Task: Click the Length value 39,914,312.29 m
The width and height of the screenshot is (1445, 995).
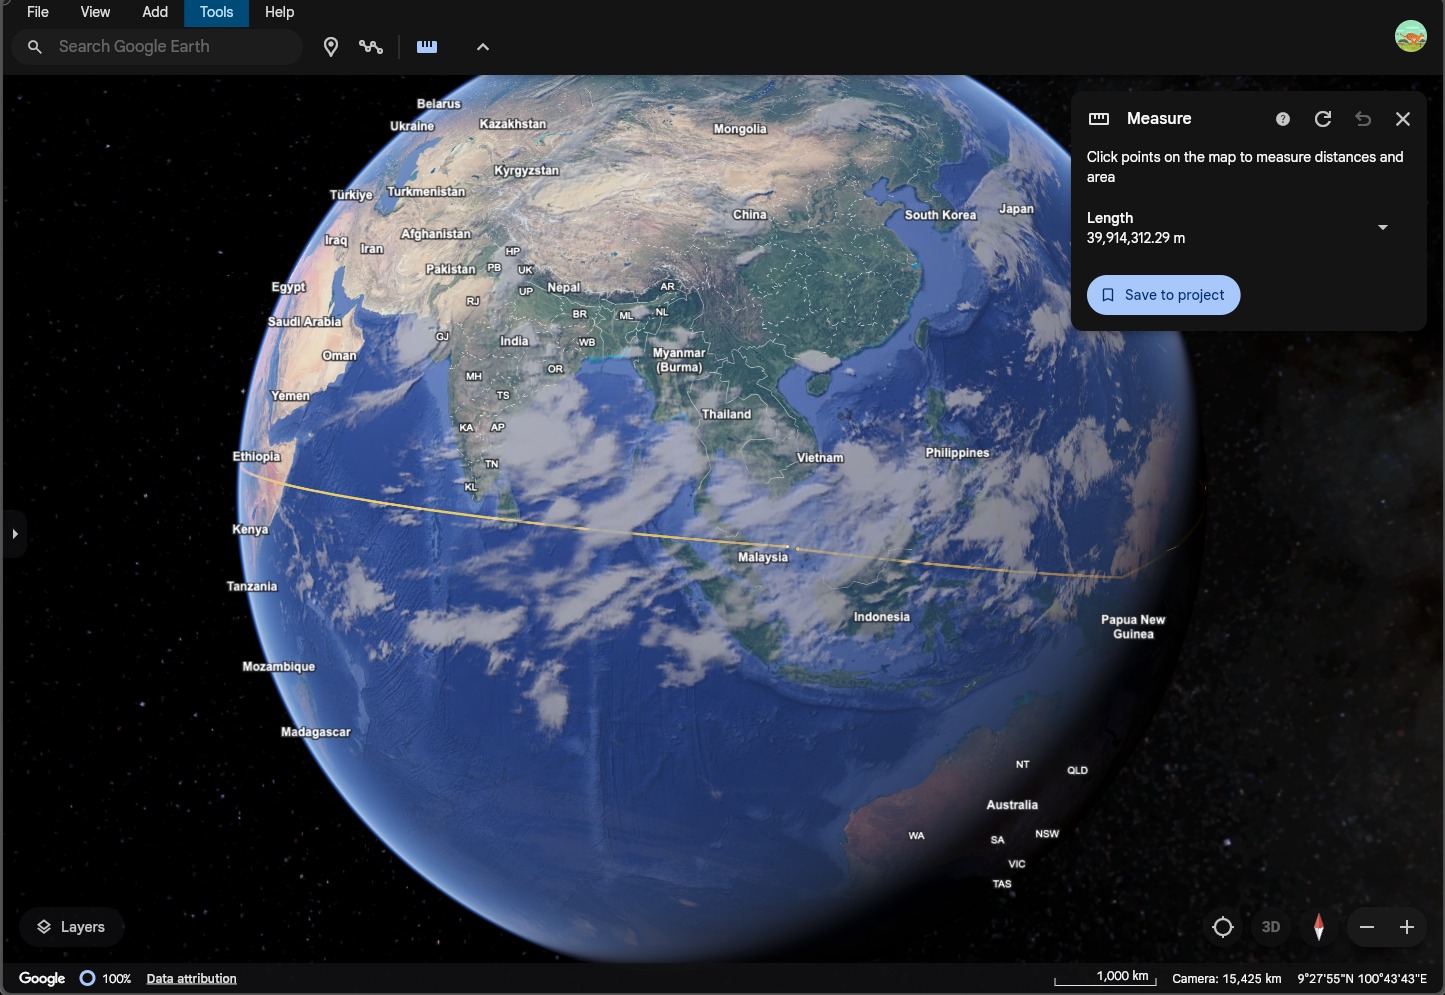Action: (1135, 238)
